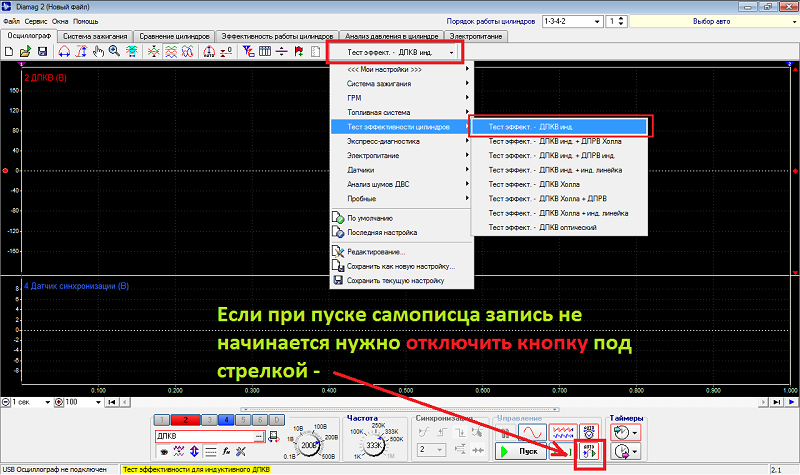The width and height of the screenshot is (800, 475).
Task: Toggle blue channel 4 button
Action: coord(226,420)
